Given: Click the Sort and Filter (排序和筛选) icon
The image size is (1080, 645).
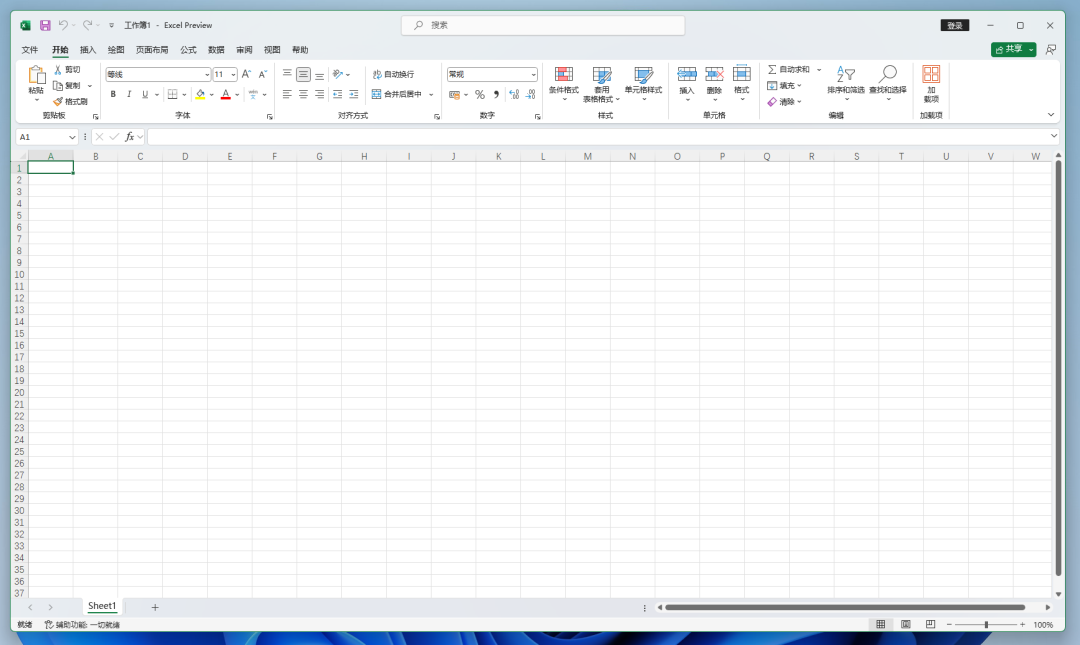Looking at the screenshot, I should [x=846, y=74].
